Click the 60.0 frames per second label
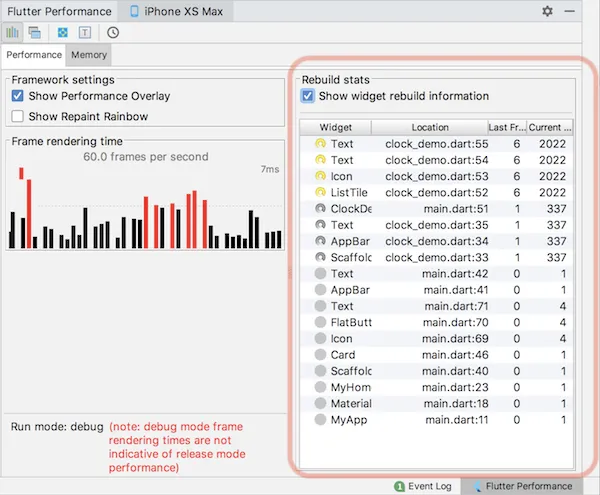This screenshot has height=495, width=600. (146, 156)
